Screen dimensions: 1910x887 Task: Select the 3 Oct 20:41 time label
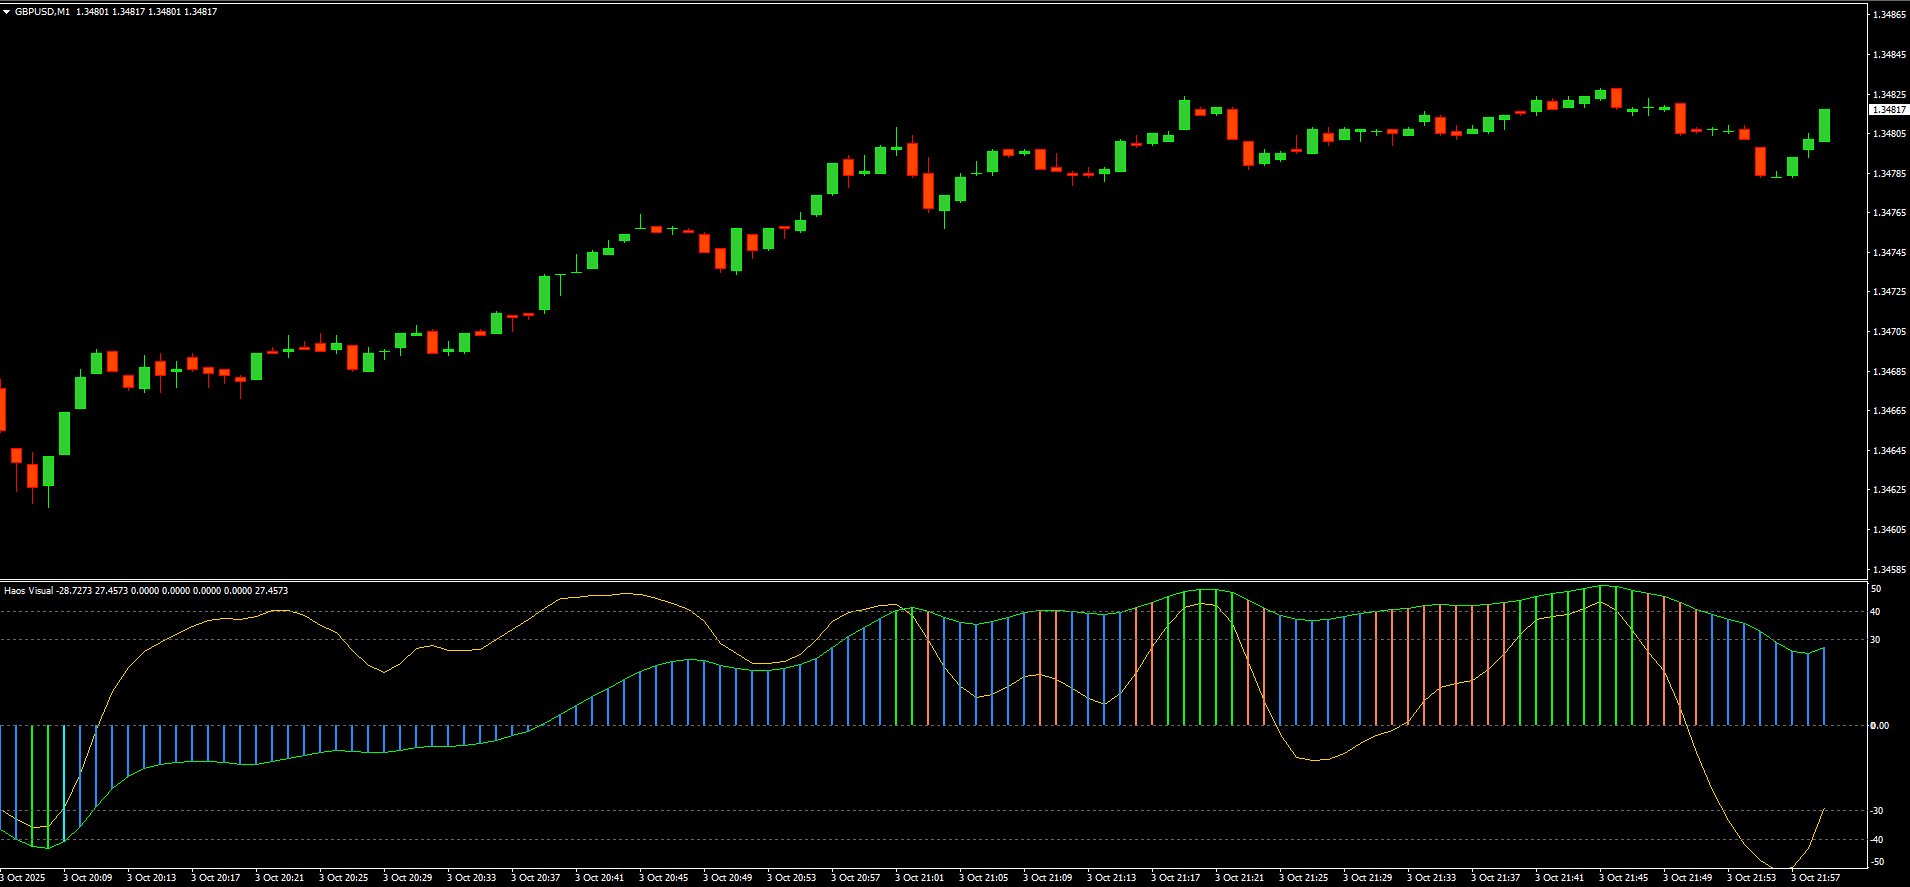(599, 878)
